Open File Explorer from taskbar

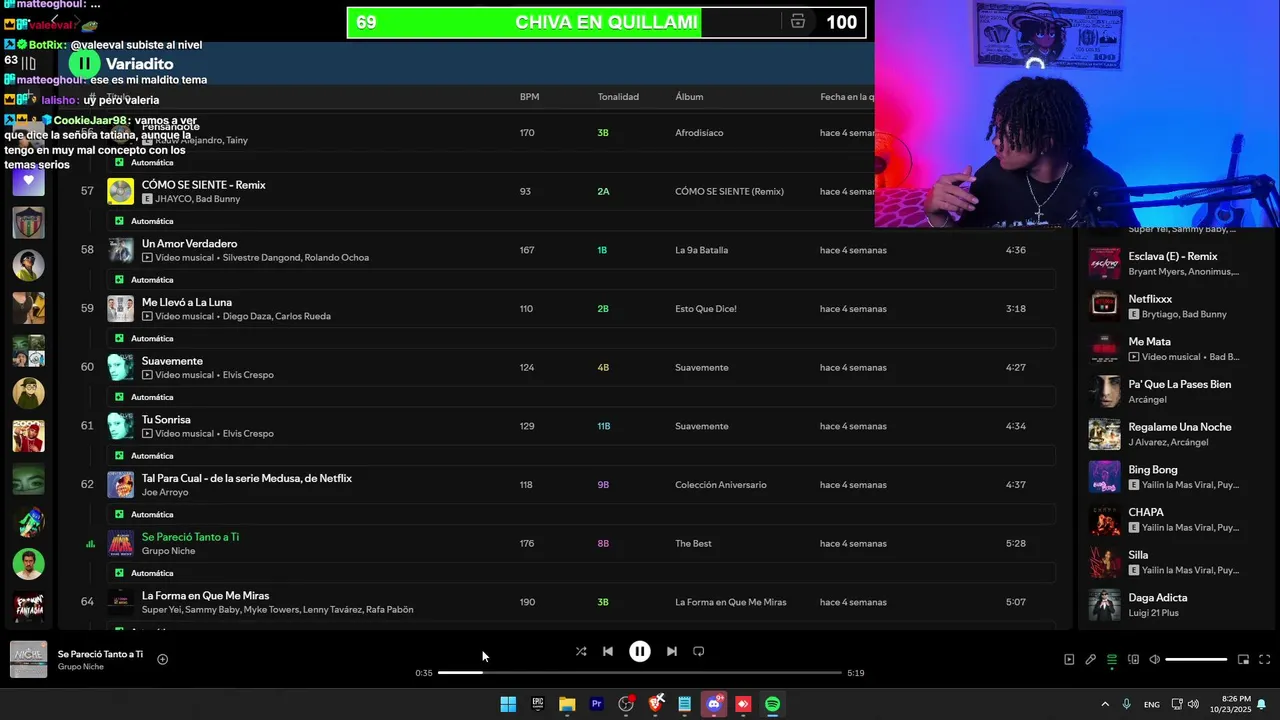(x=567, y=704)
